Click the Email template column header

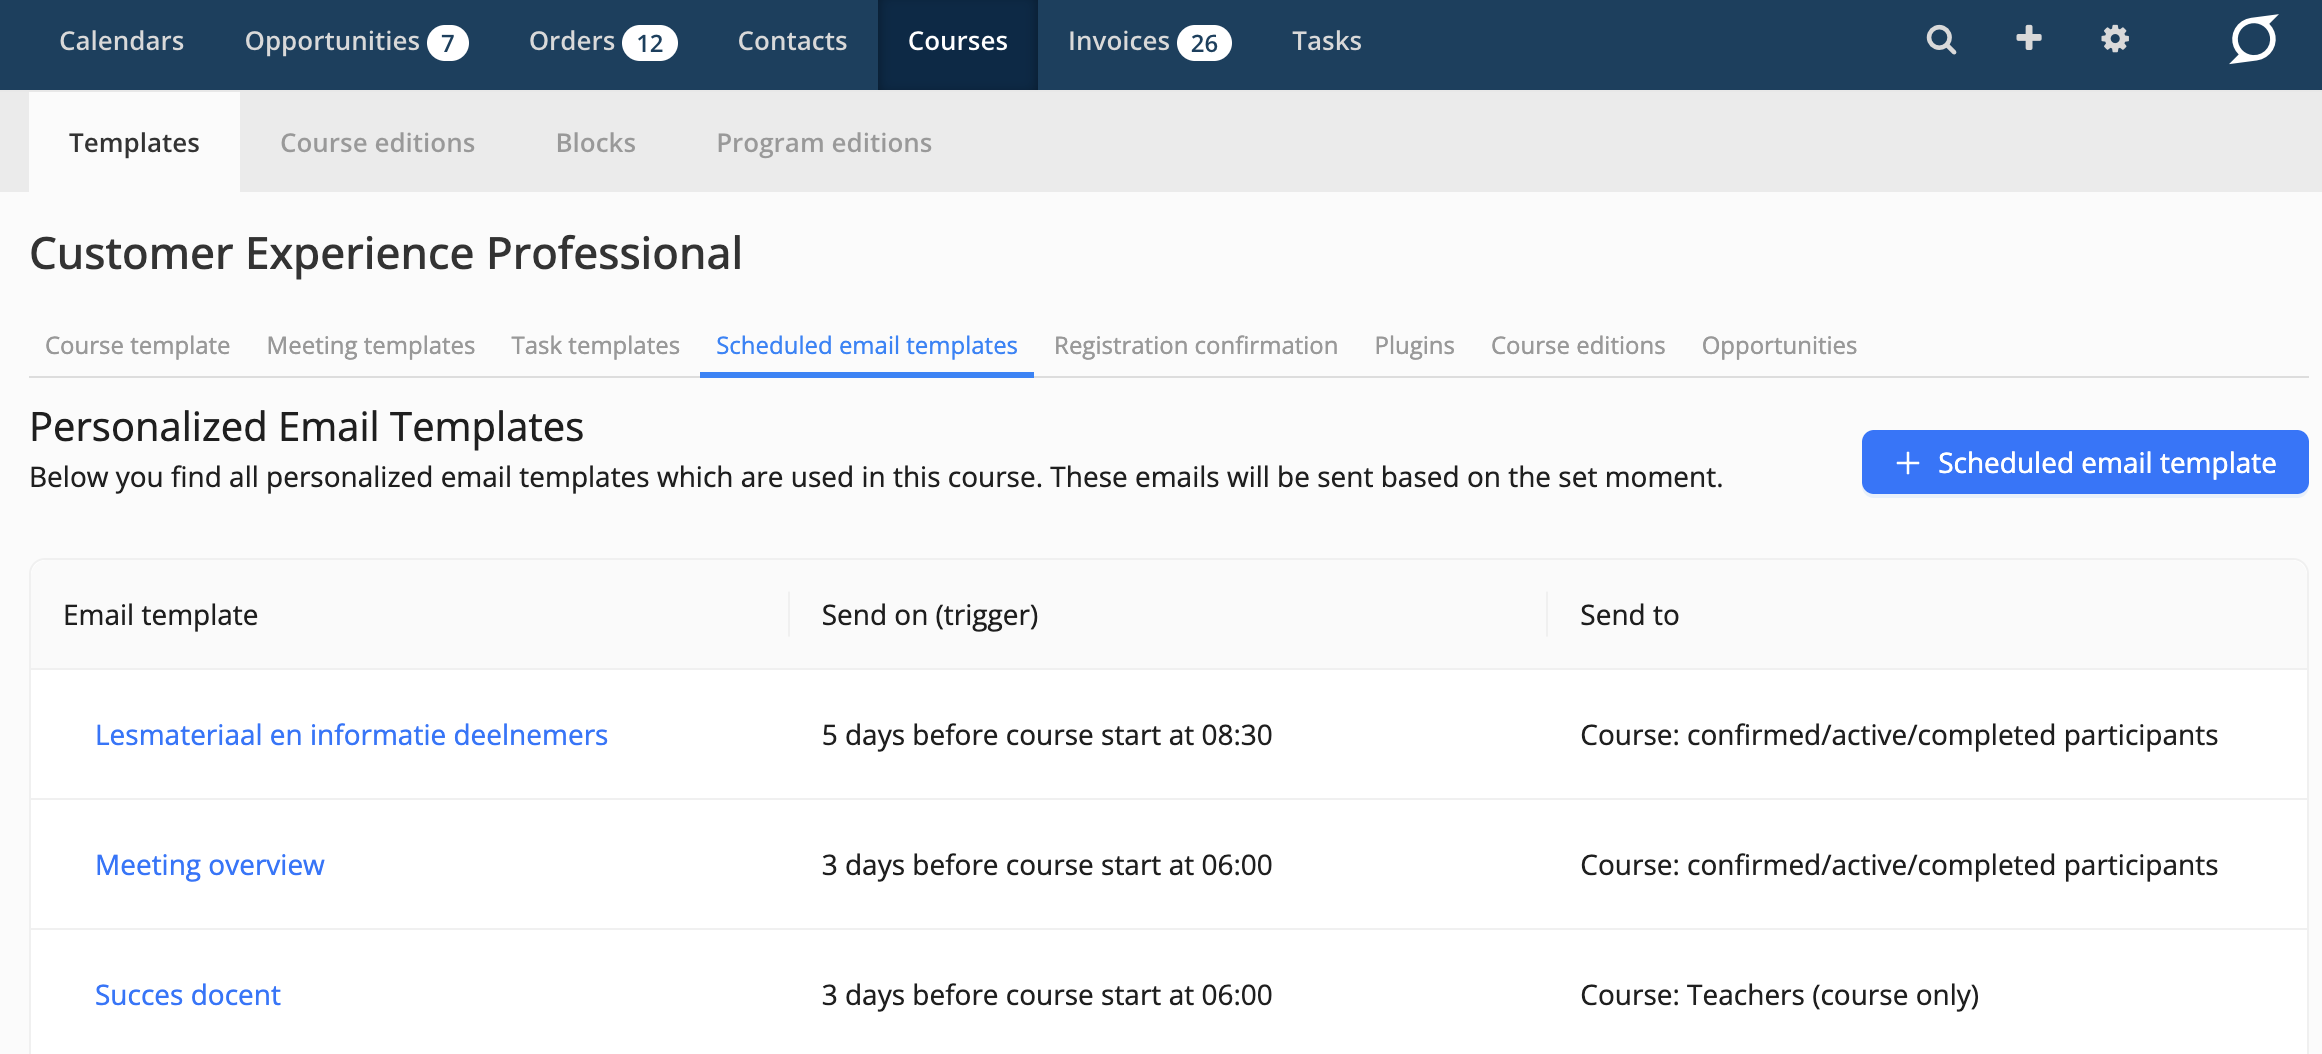[x=161, y=615]
